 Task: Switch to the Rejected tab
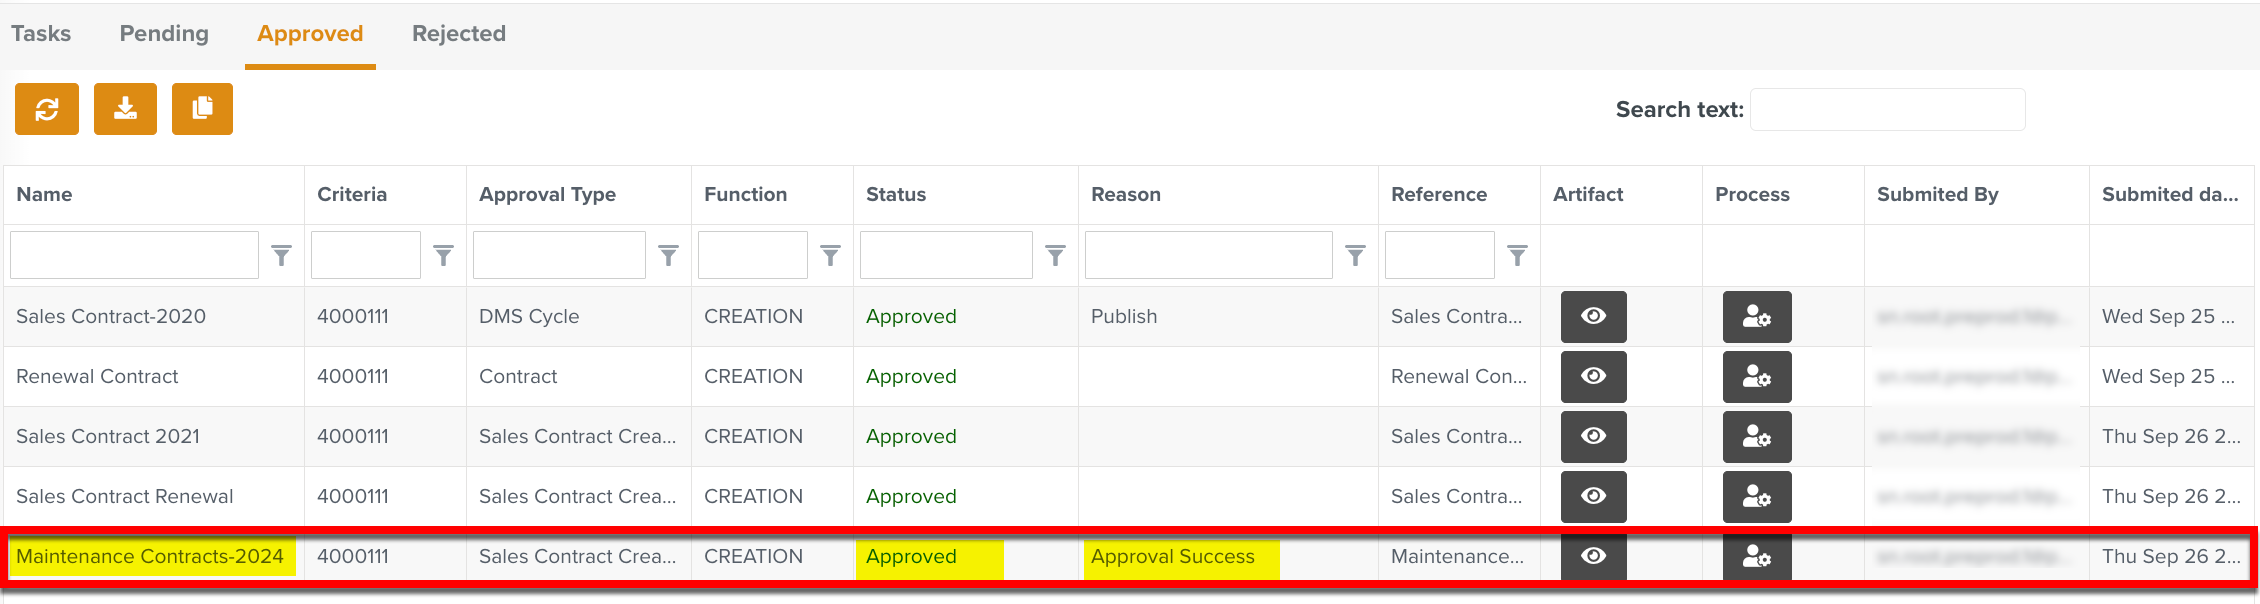(x=458, y=33)
